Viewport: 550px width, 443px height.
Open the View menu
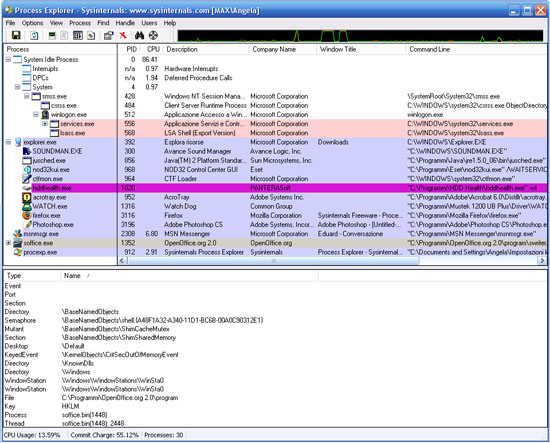coord(56,23)
